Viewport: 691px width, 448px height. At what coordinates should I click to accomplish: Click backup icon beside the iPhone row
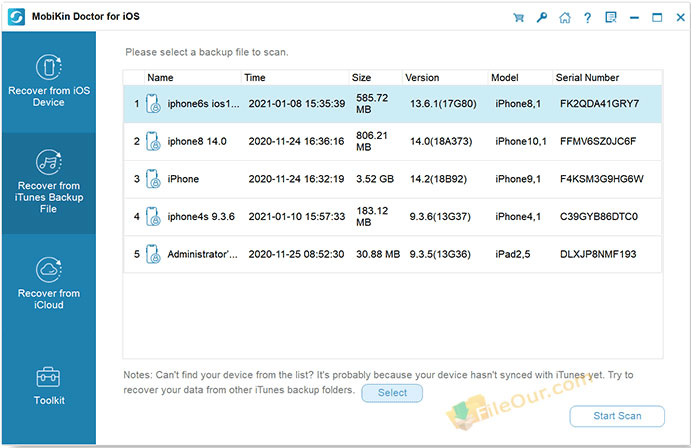pos(153,179)
